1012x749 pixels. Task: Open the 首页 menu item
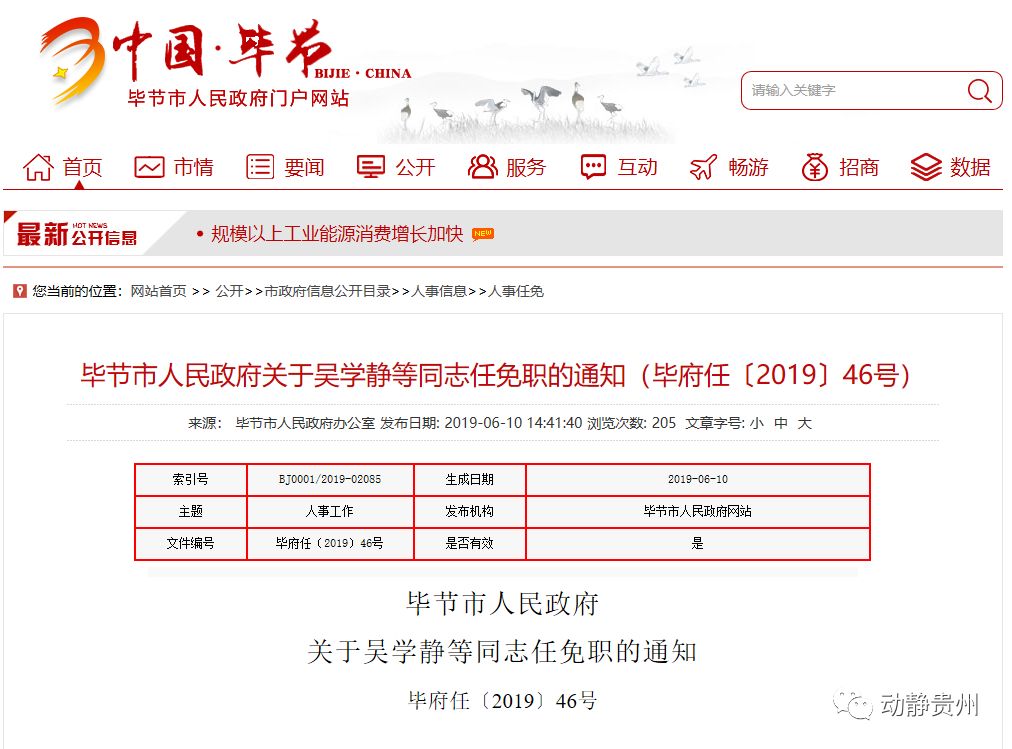82,168
